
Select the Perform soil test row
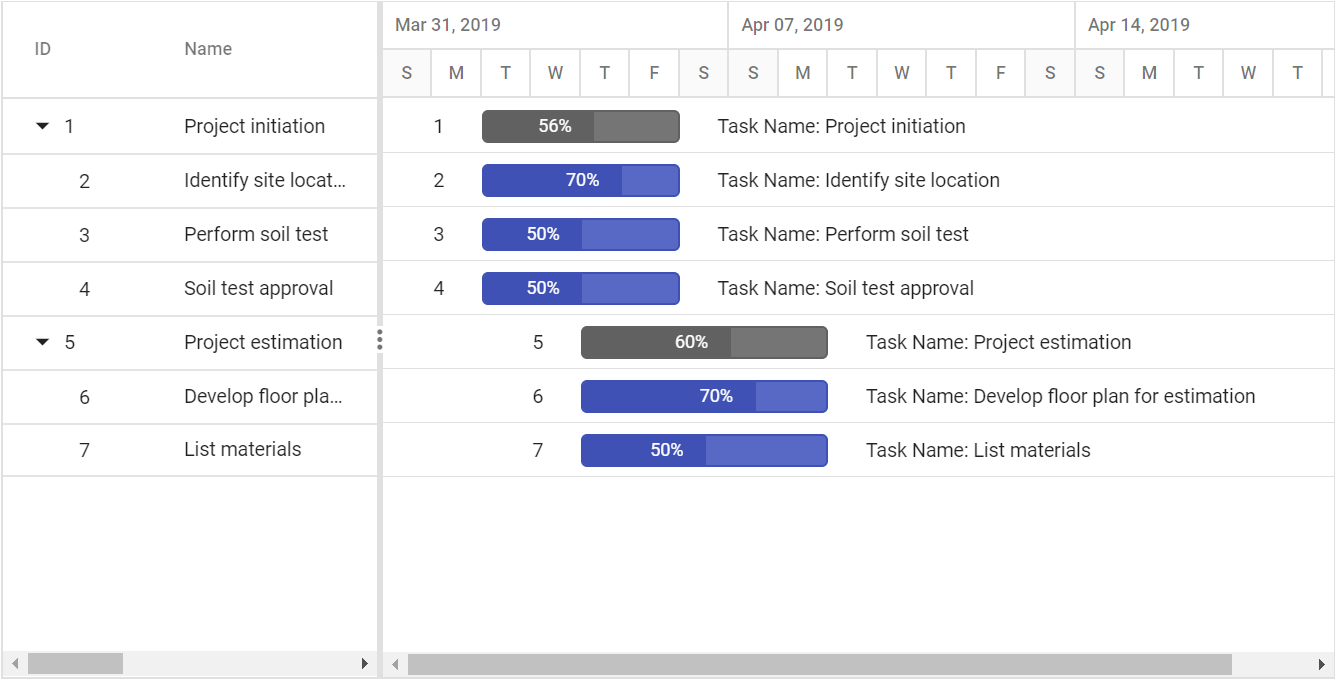(x=190, y=235)
